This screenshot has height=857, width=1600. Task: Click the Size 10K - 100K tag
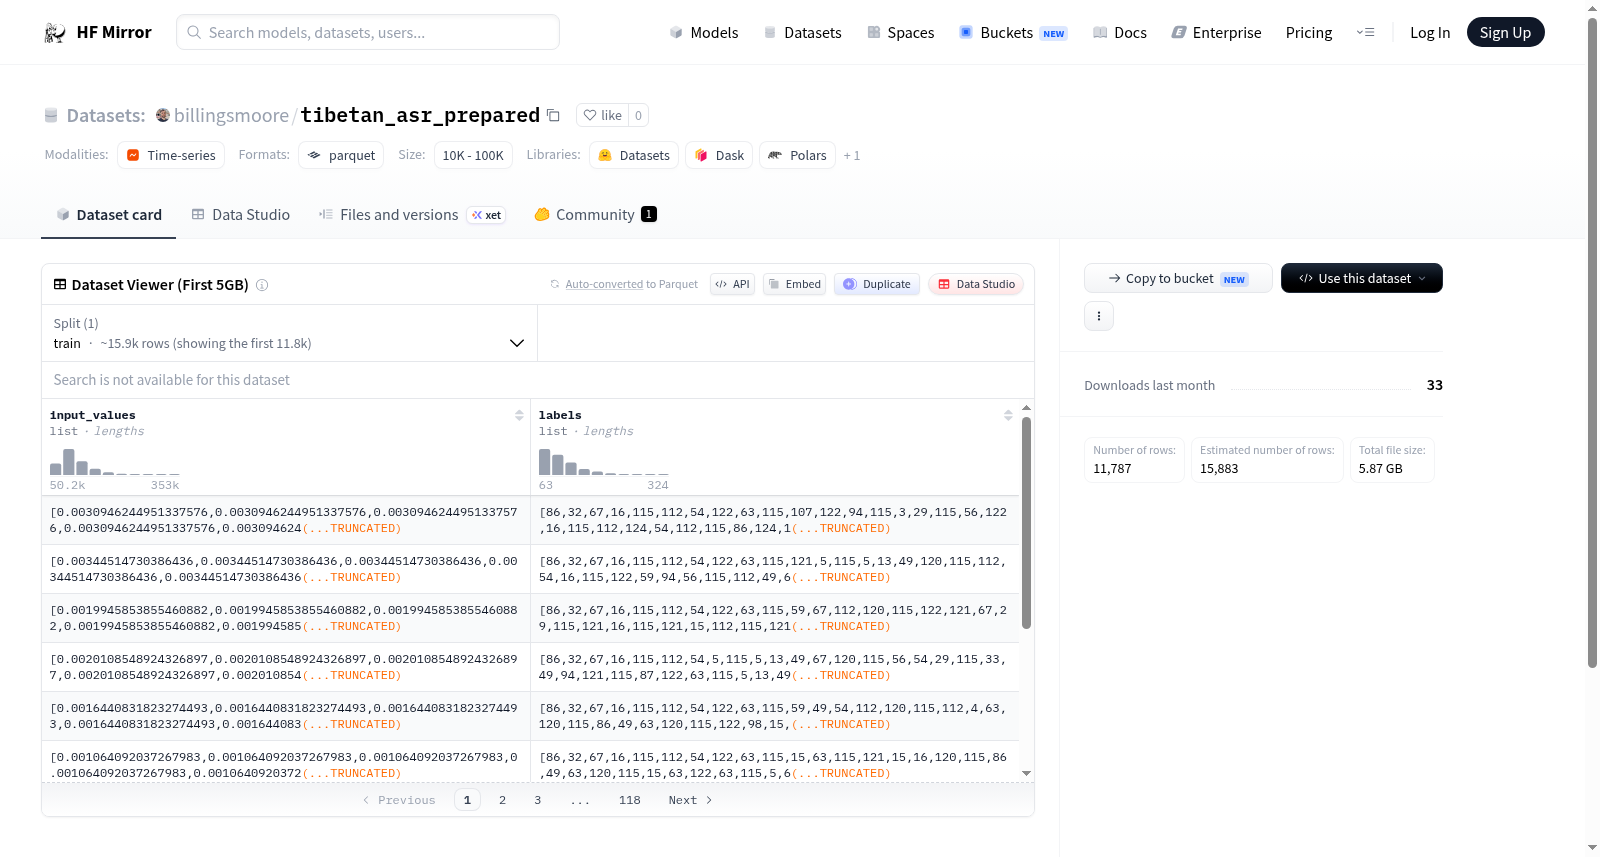coord(473,155)
